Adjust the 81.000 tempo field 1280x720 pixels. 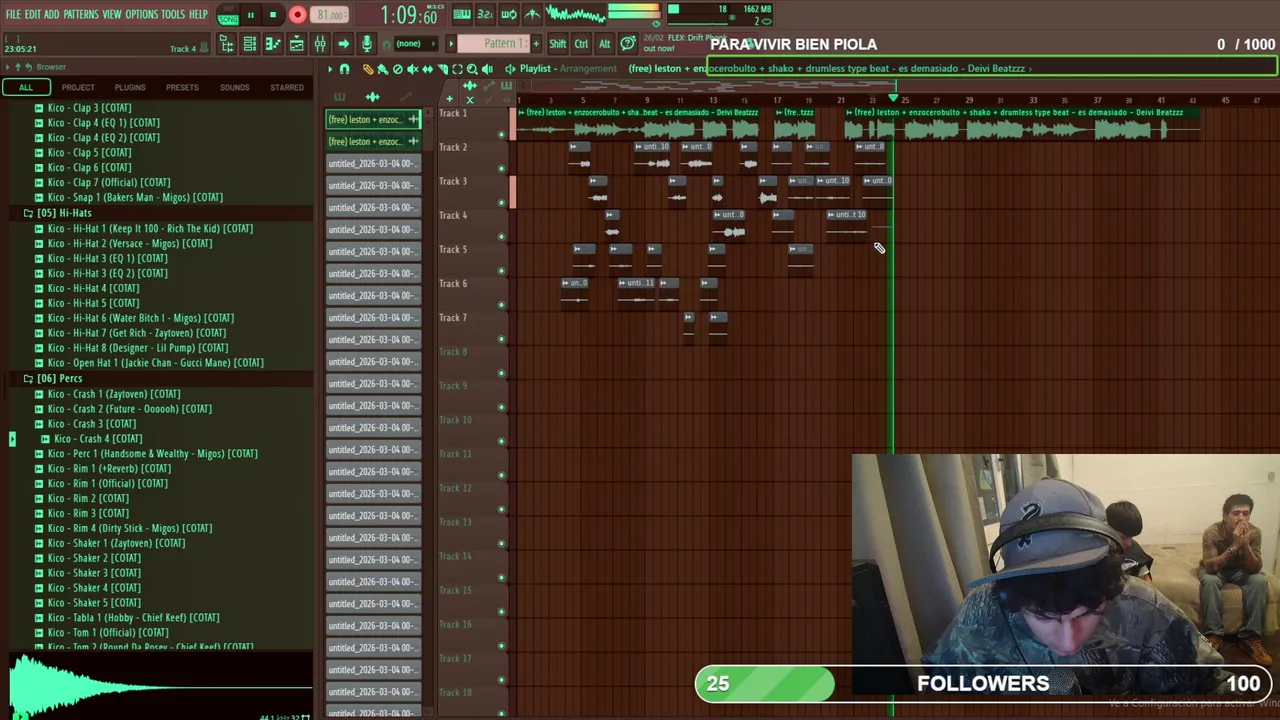point(330,15)
